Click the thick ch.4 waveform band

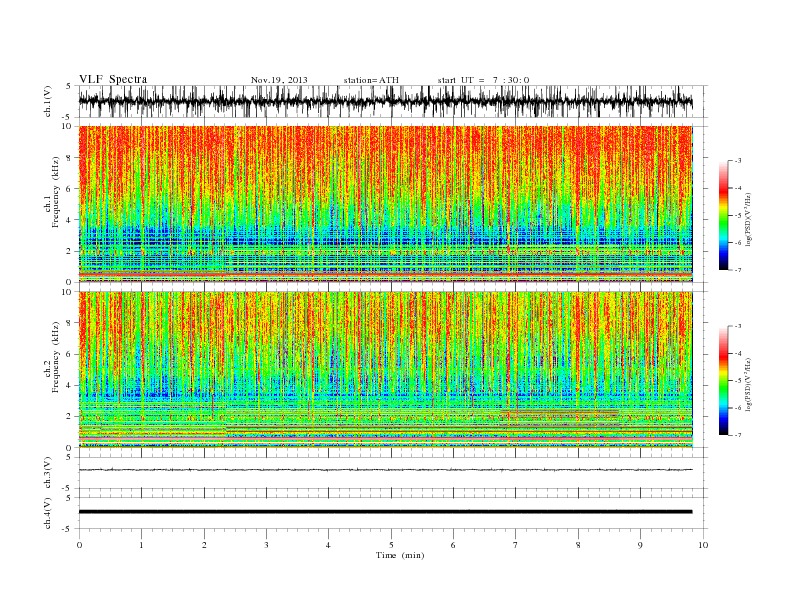[385, 512]
